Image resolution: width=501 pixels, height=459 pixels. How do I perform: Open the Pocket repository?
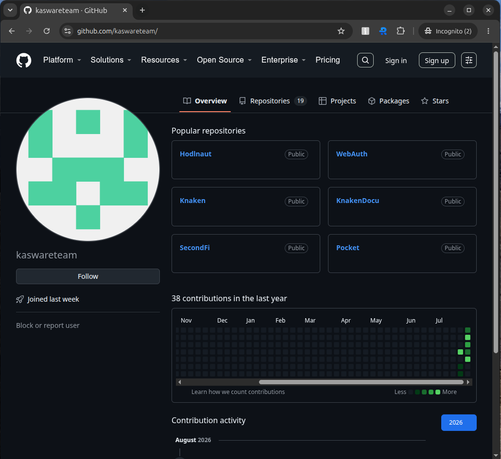click(348, 248)
